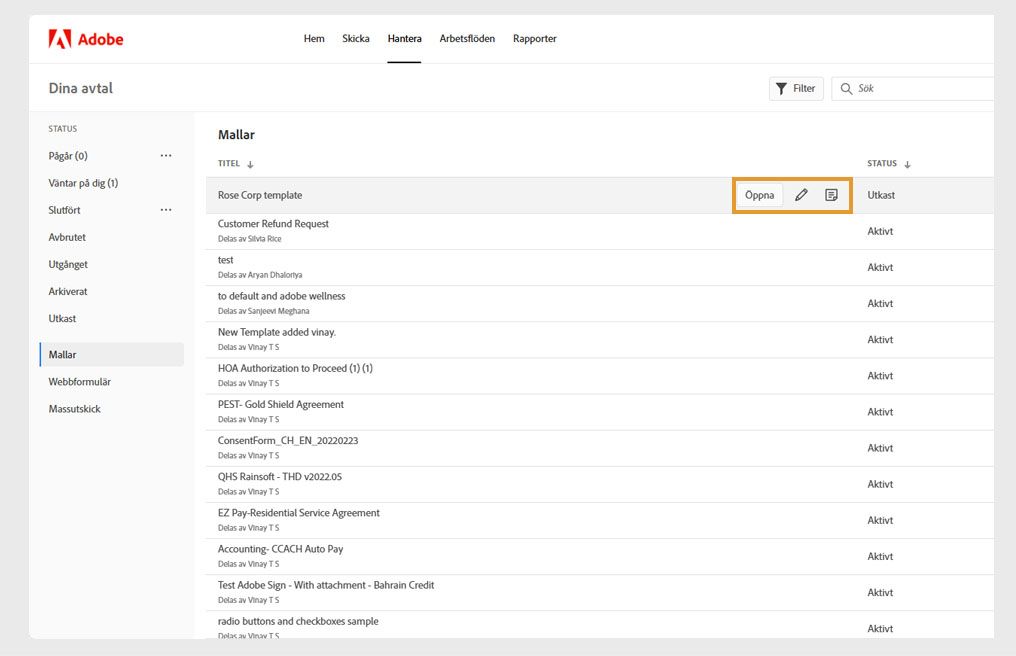Select Massutskick in the sidebar
1016x656 pixels.
(75, 409)
